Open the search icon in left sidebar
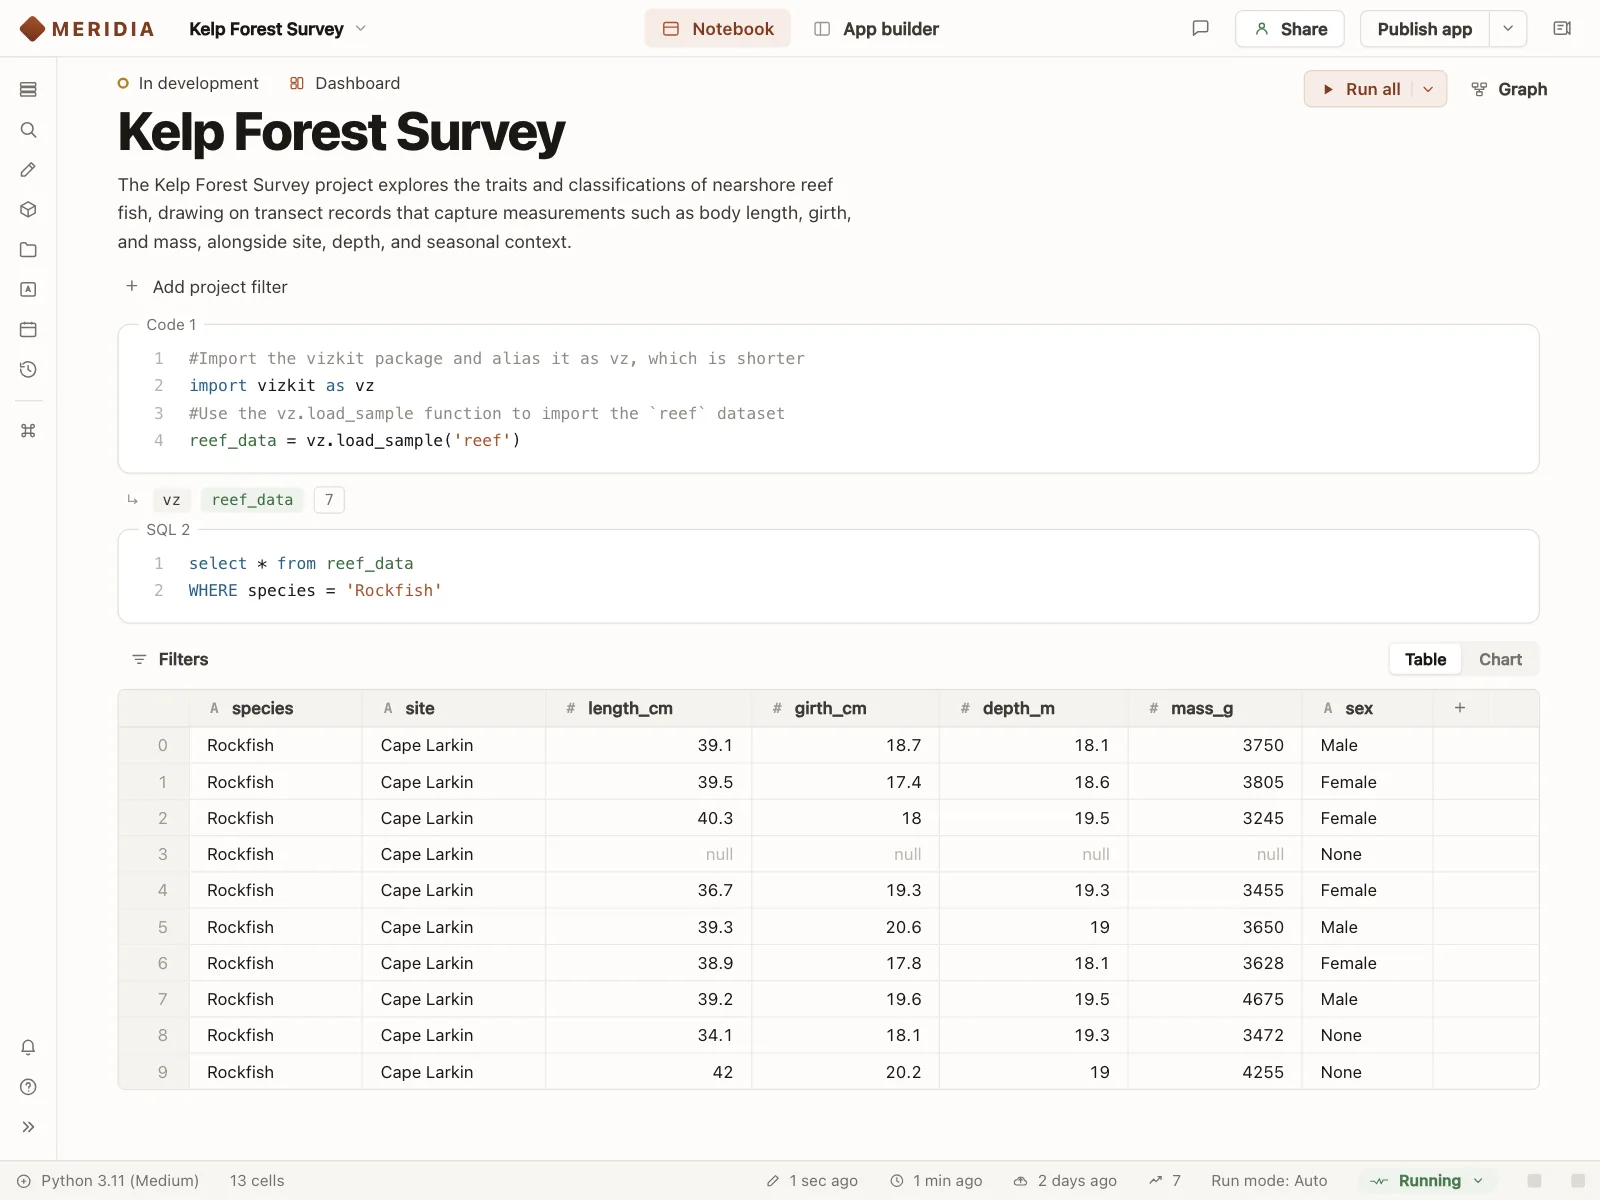Image resolution: width=1600 pixels, height=1200 pixels. (28, 130)
